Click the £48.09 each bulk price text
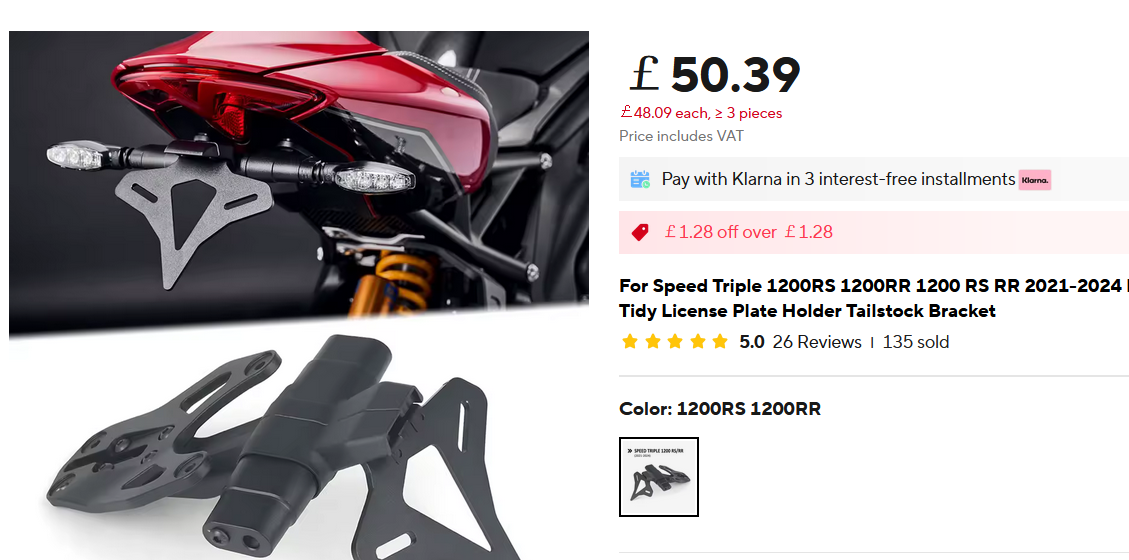 point(701,113)
